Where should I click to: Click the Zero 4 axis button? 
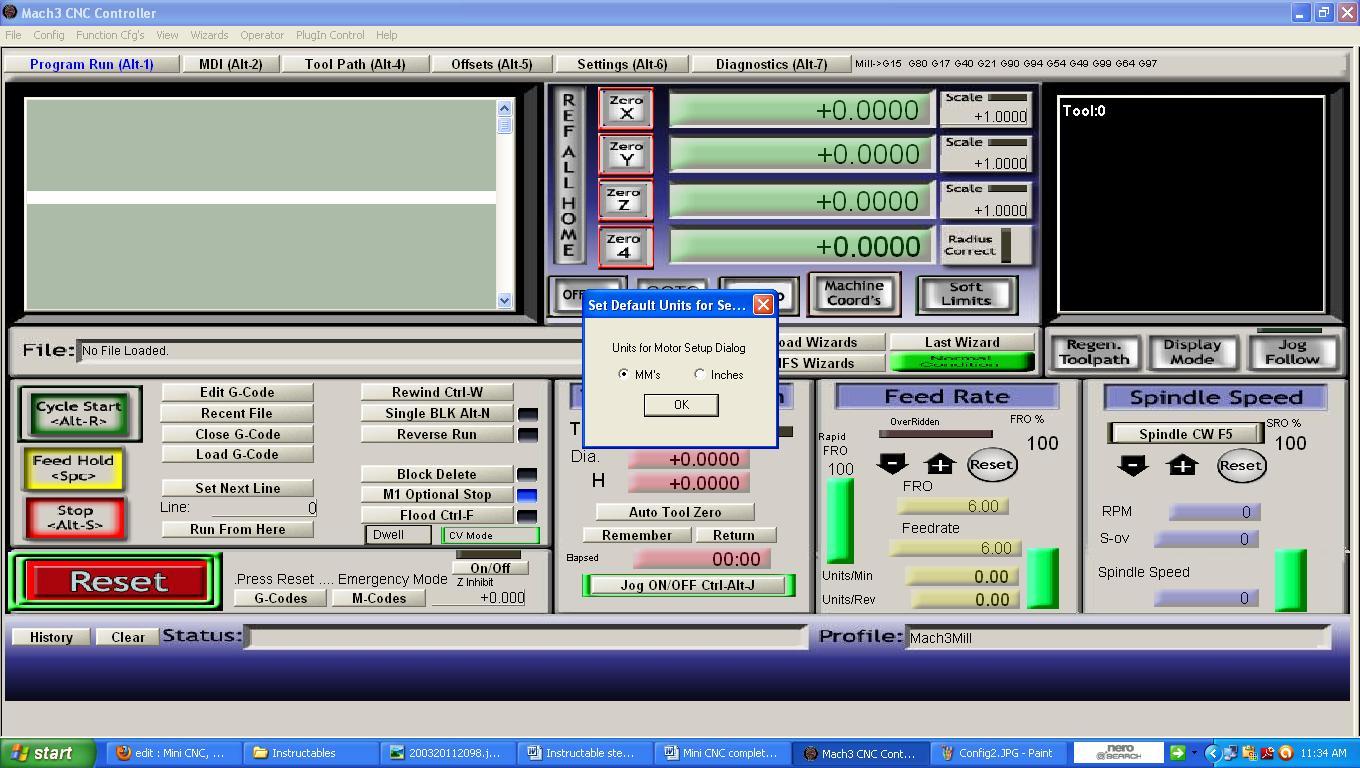point(626,246)
